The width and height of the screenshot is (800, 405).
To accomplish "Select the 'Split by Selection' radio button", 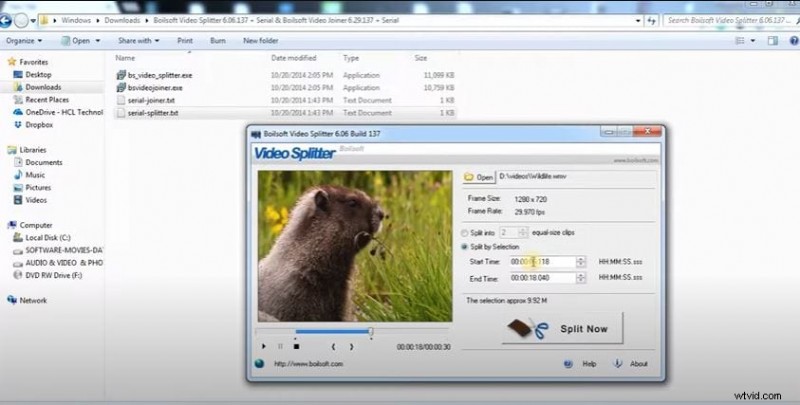I will 464,247.
